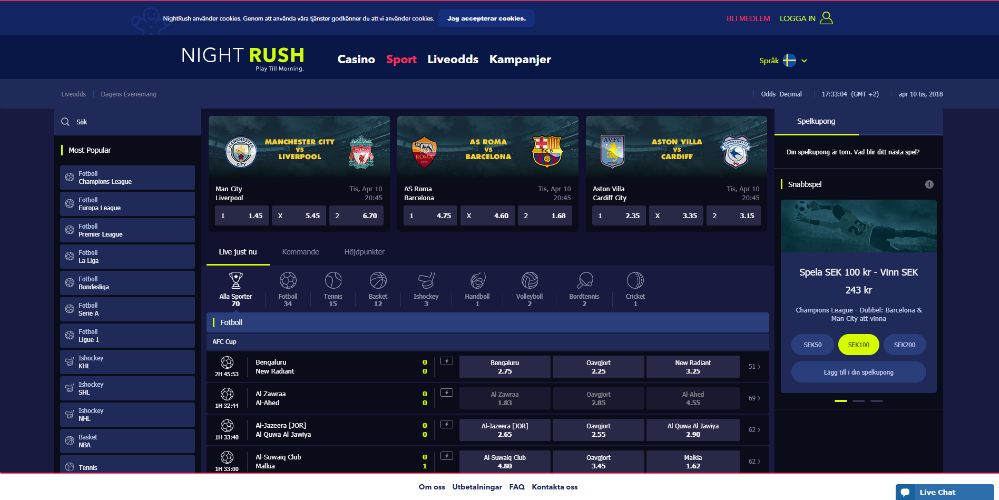Pick Malkia odds 1.62
999x500 pixels.
tap(693, 461)
